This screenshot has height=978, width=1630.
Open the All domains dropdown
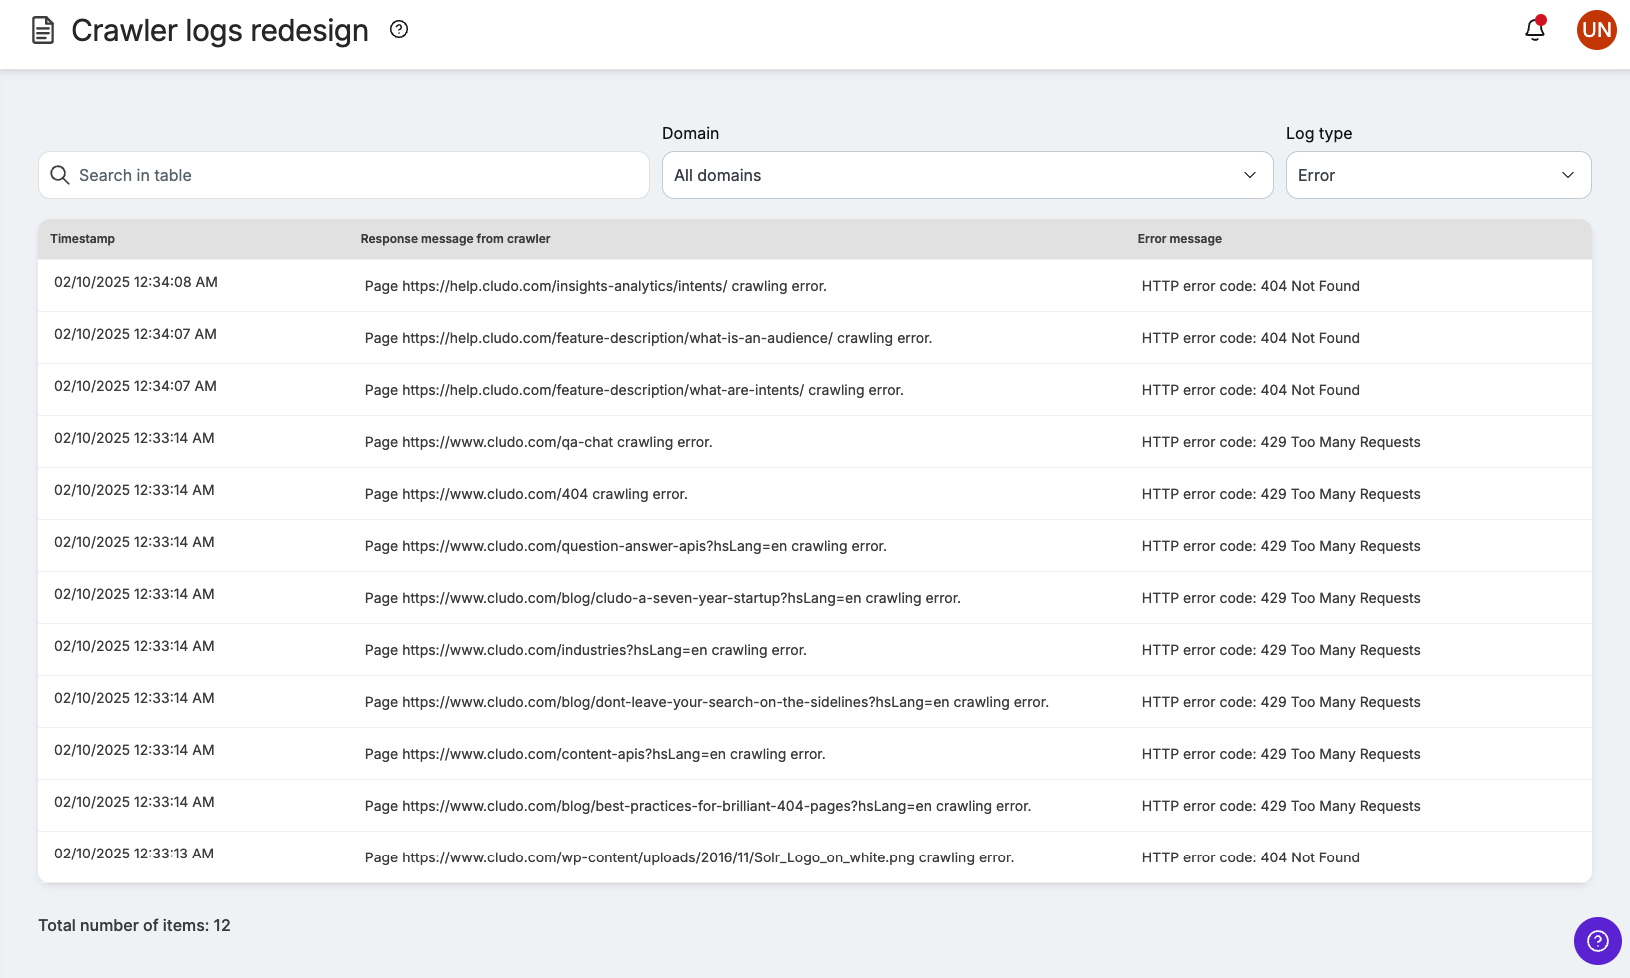(966, 175)
